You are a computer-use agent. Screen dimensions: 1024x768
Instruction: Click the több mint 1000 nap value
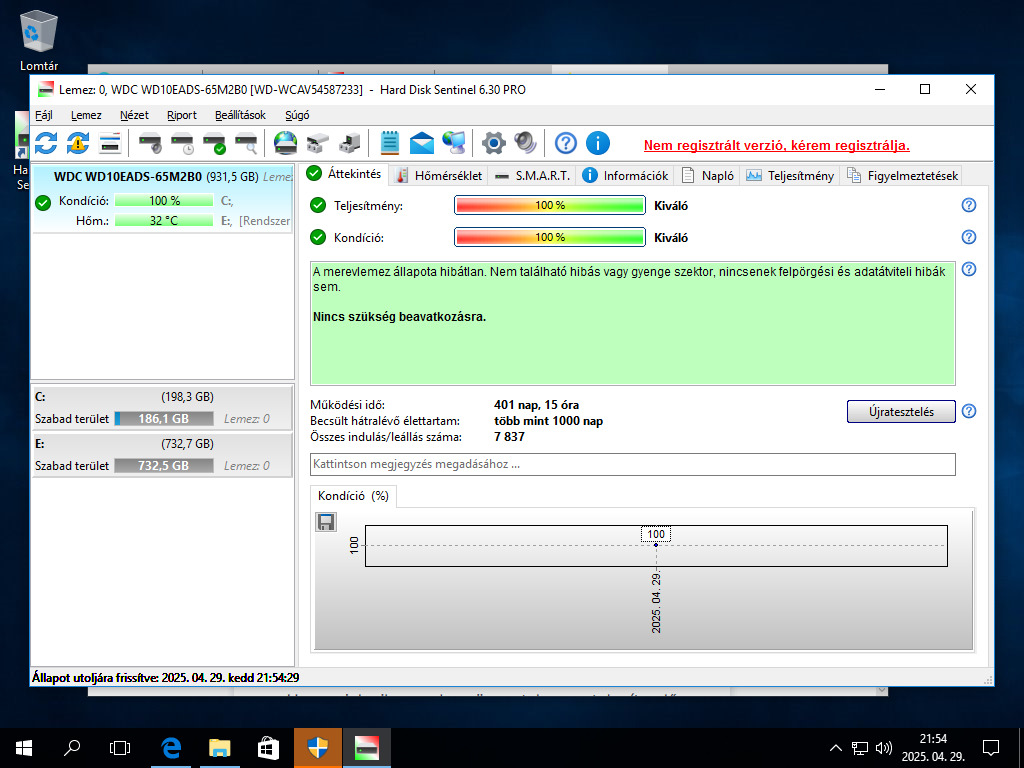pos(549,421)
